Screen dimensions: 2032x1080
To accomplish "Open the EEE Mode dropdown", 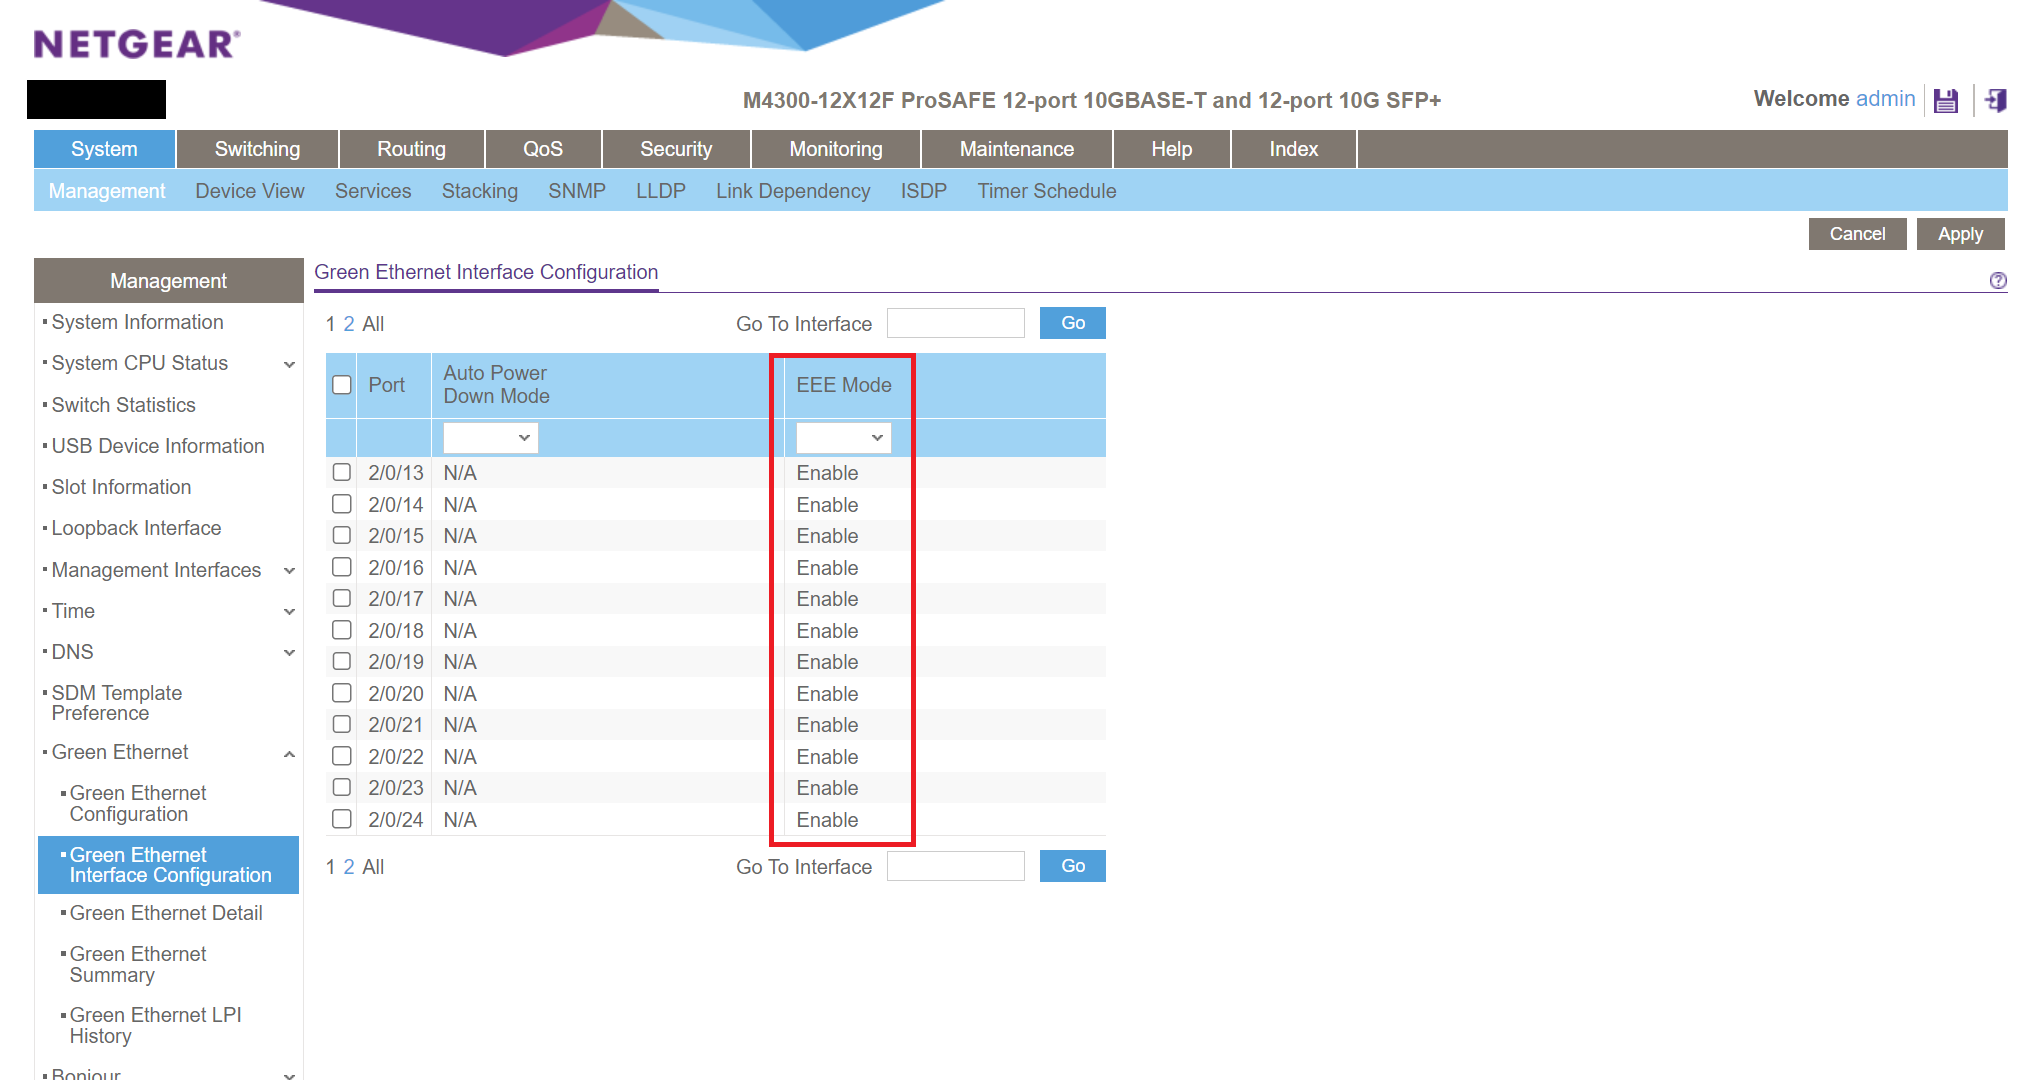I will 843,437.
